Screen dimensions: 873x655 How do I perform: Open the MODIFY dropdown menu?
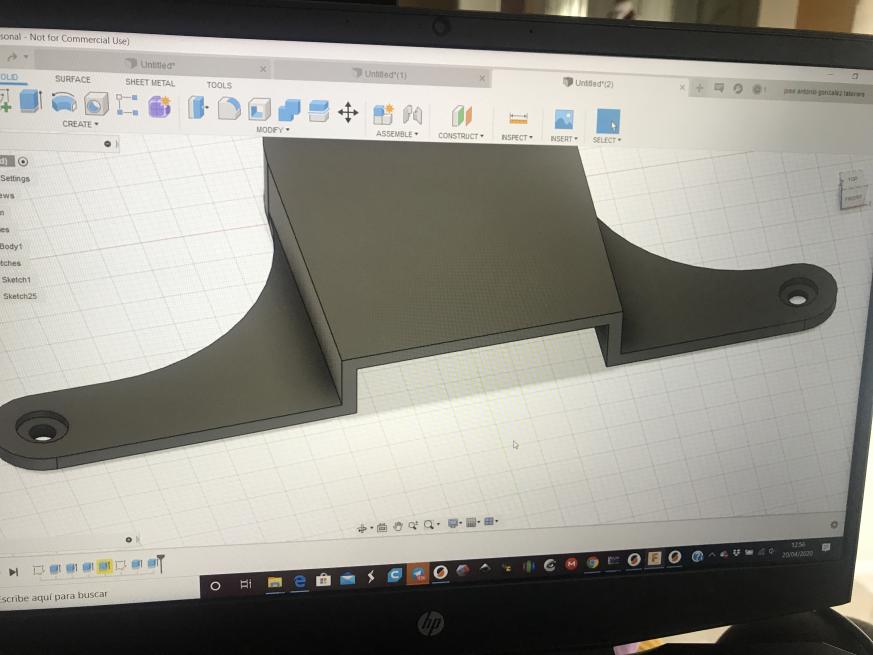point(272,130)
